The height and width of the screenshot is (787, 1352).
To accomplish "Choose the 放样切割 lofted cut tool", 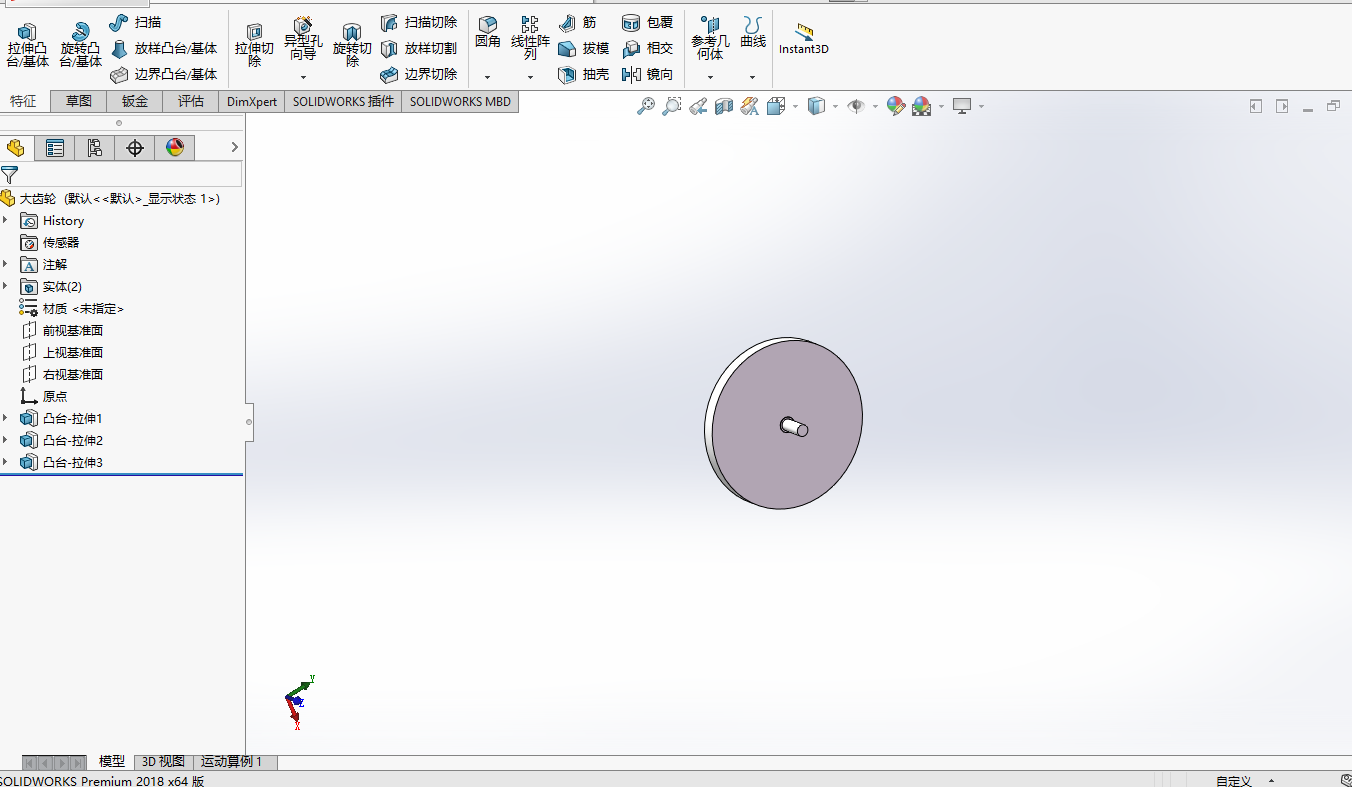I will coord(419,48).
